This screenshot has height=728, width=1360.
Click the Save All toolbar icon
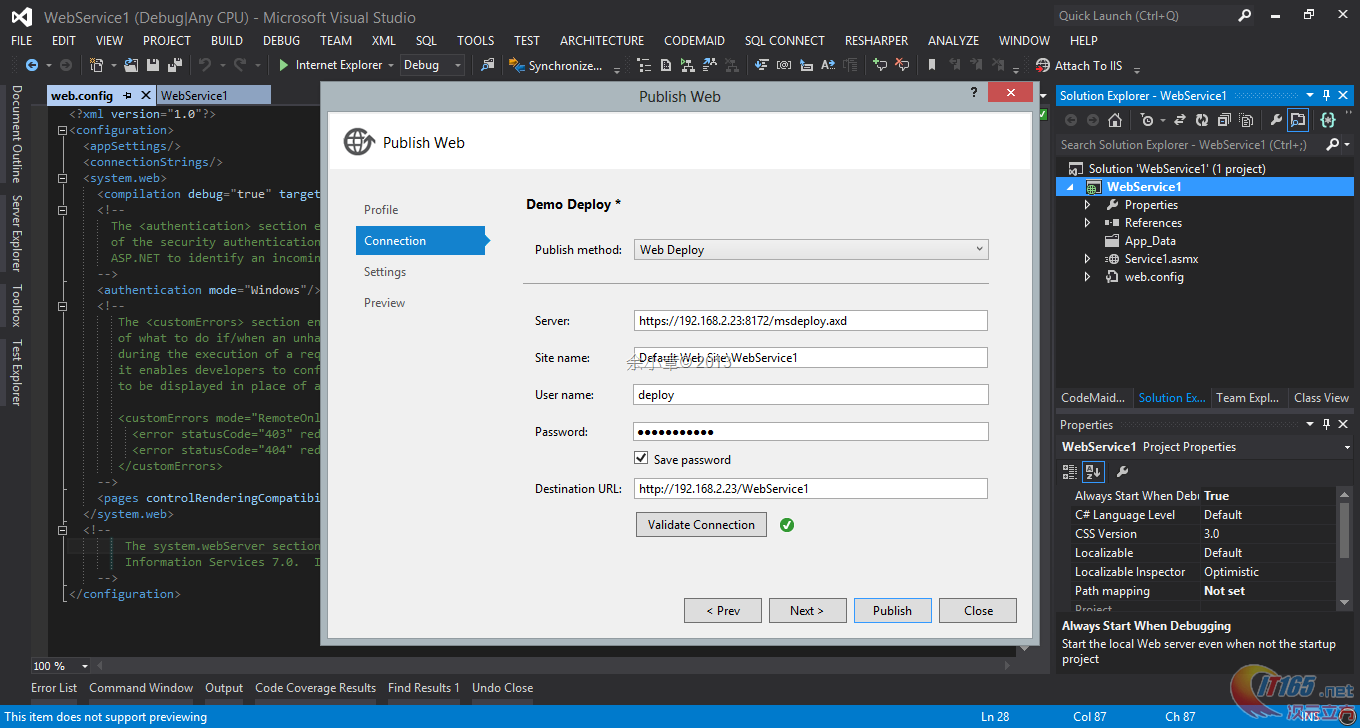pos(175,65)
